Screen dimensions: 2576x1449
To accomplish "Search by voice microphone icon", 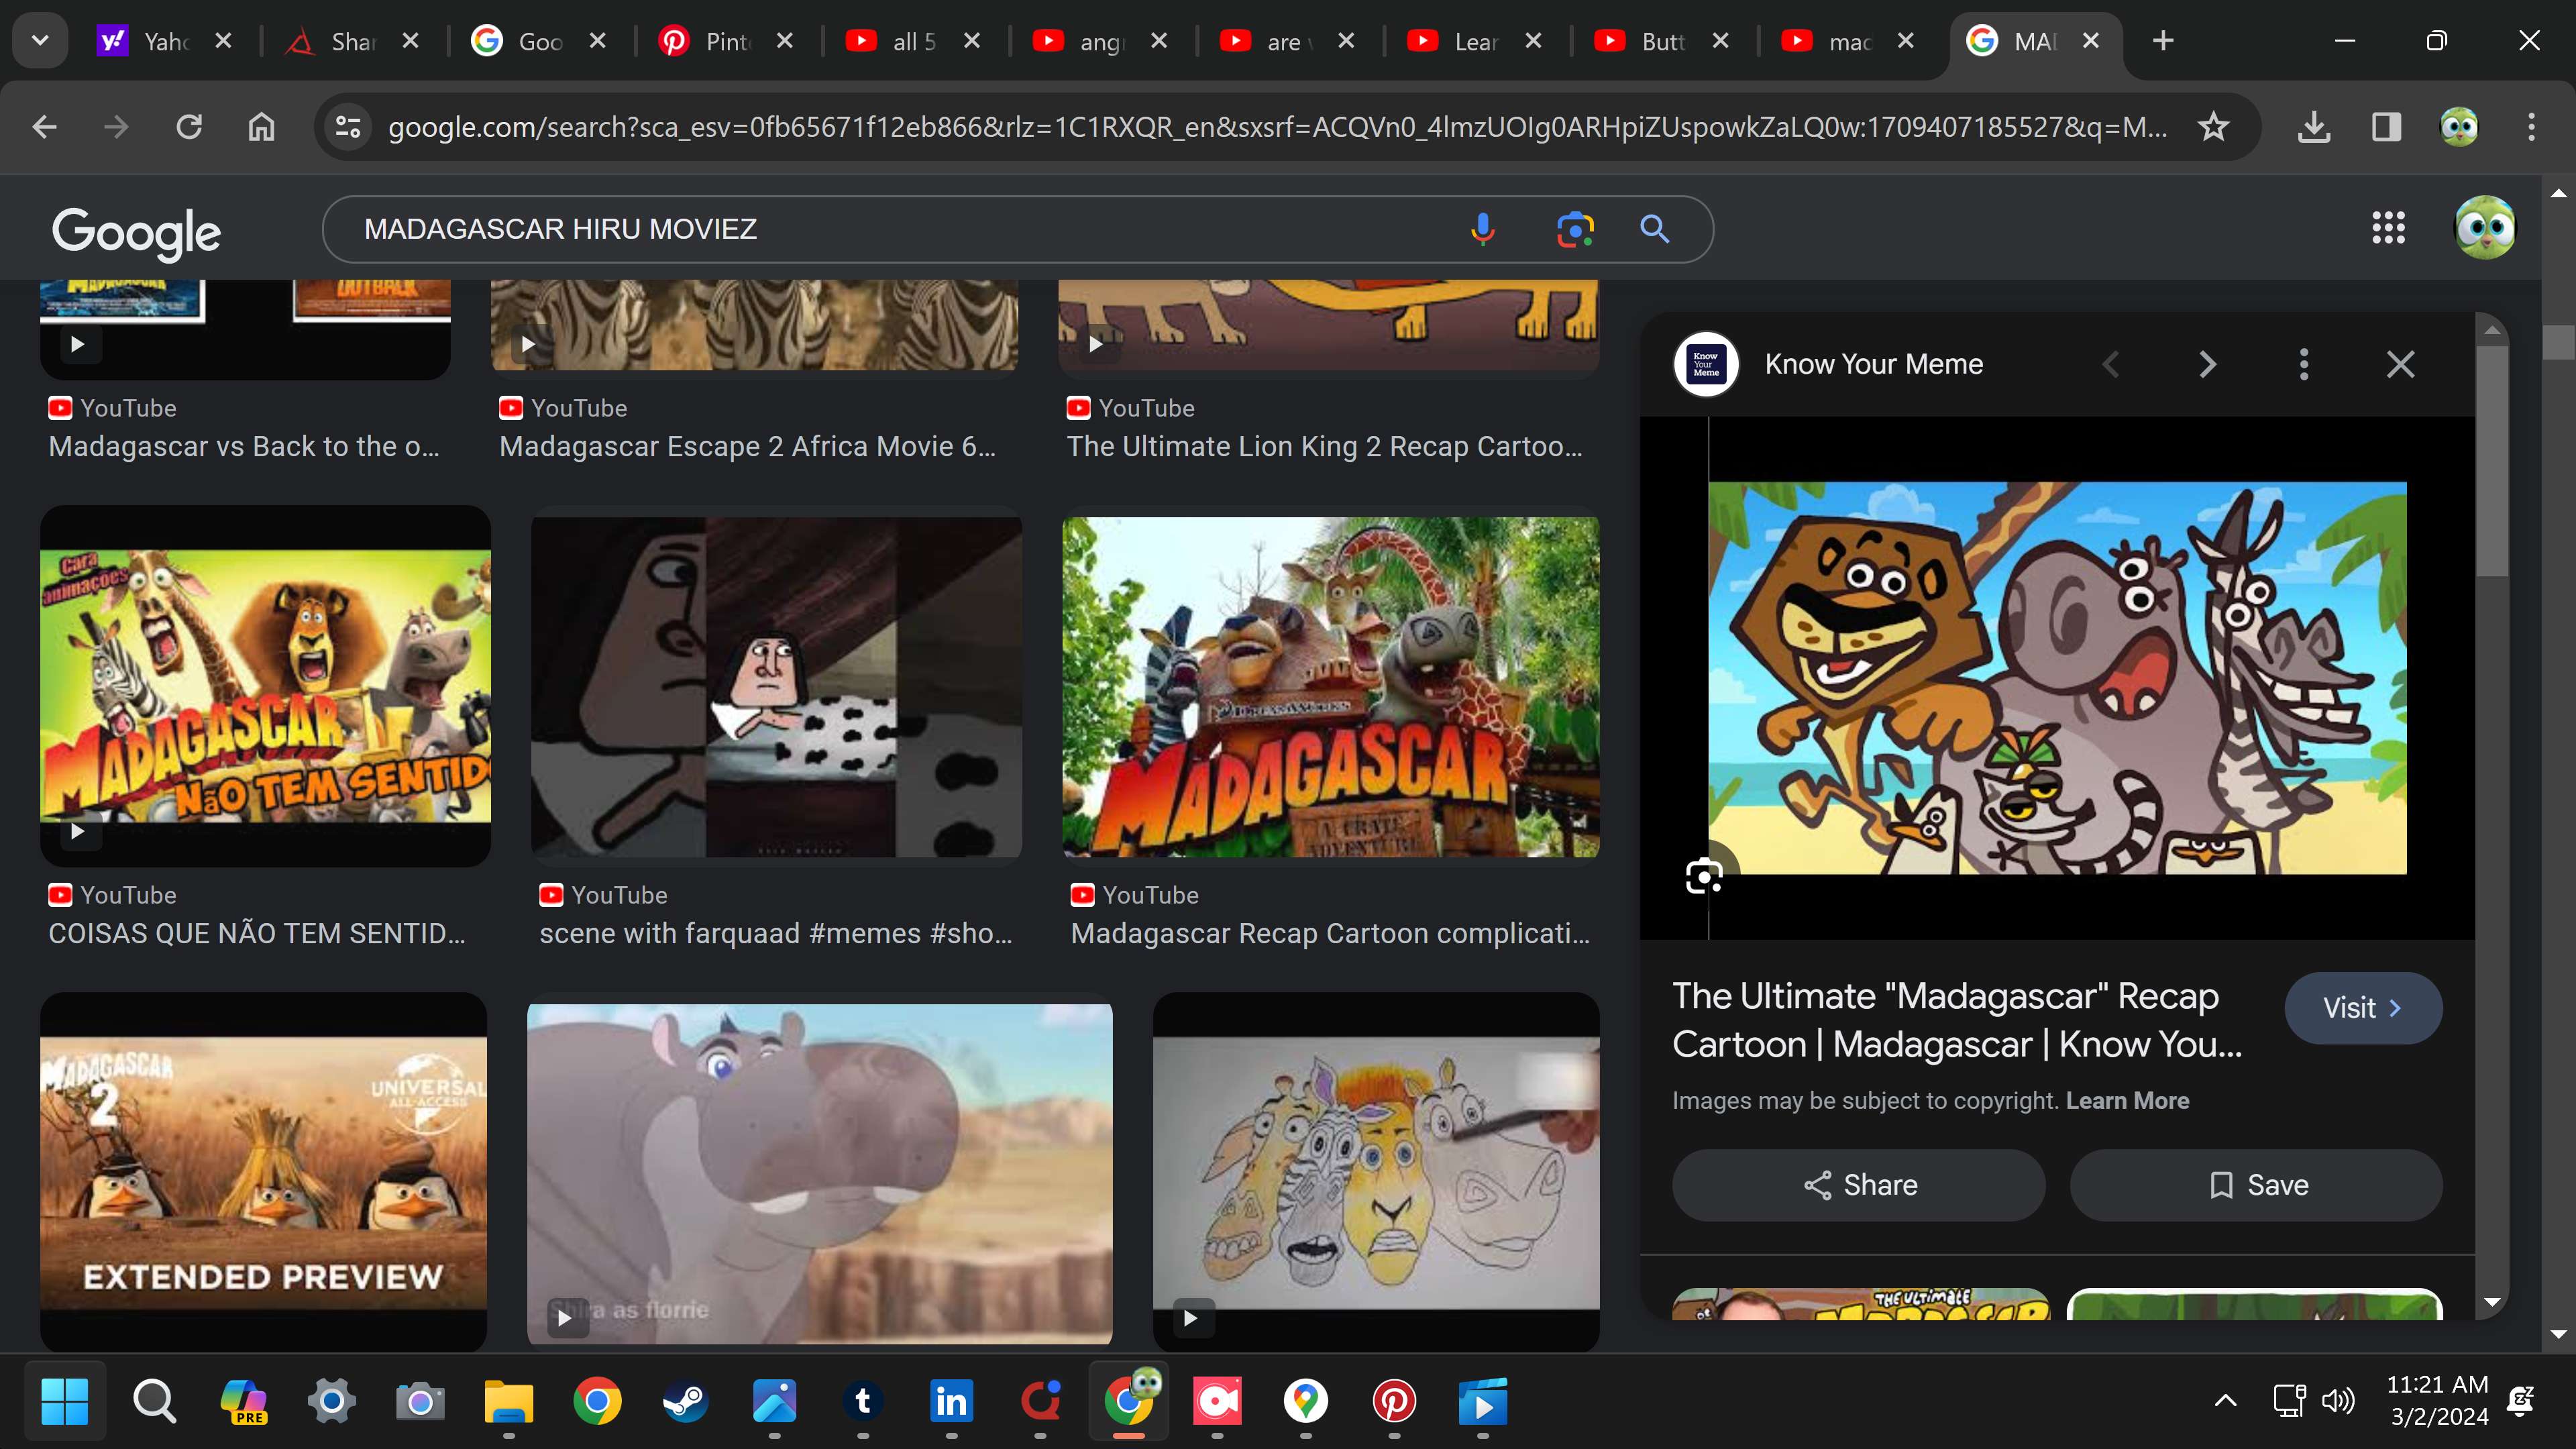I will (x=1482, y=229).
